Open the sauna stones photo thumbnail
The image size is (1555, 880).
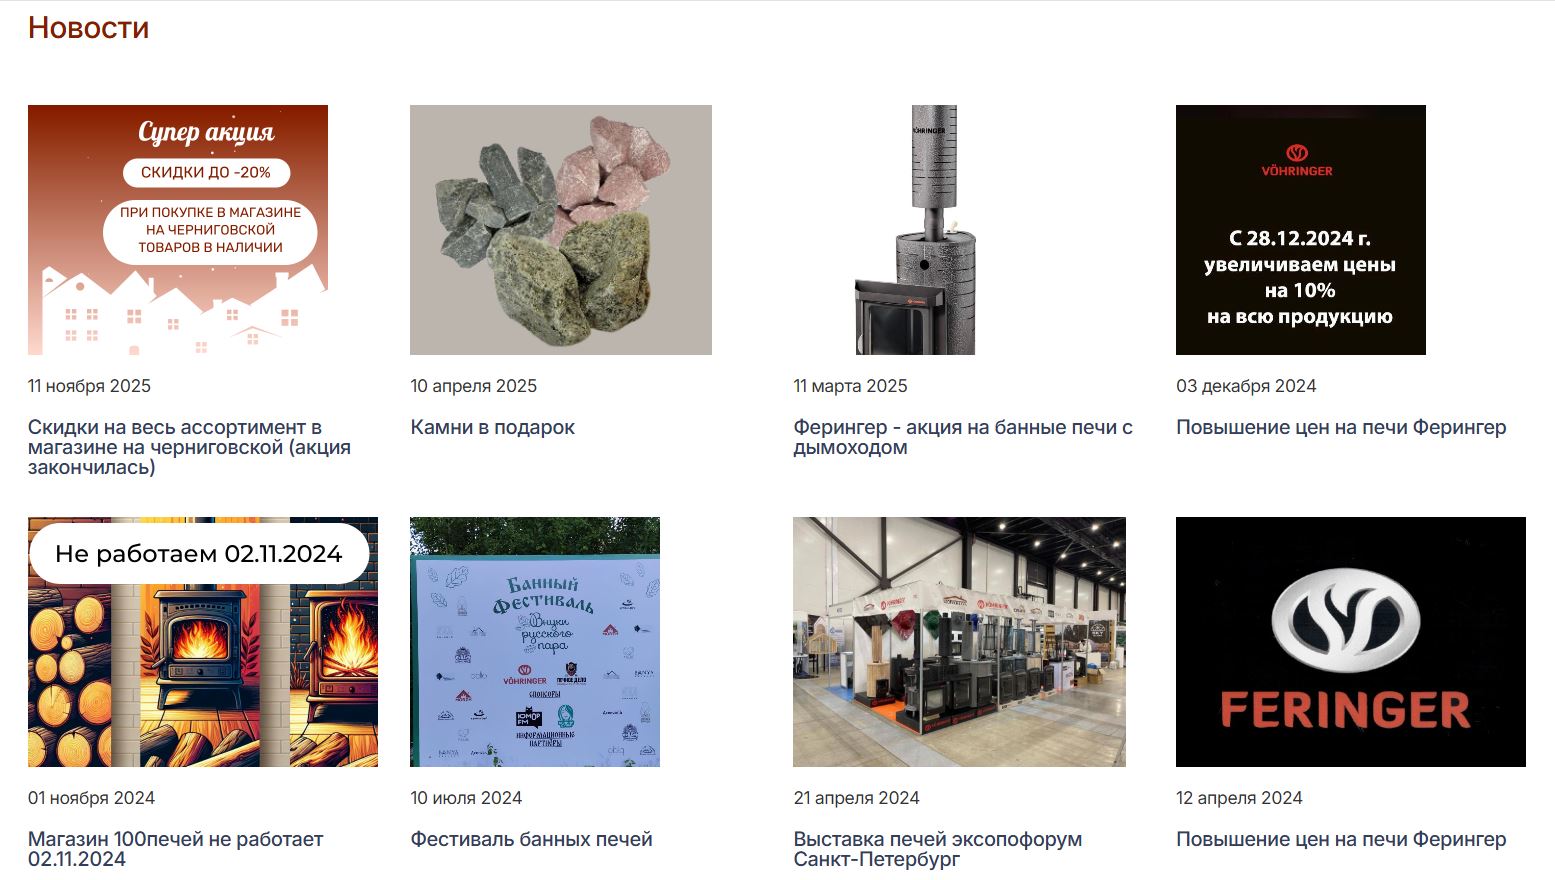561,230
